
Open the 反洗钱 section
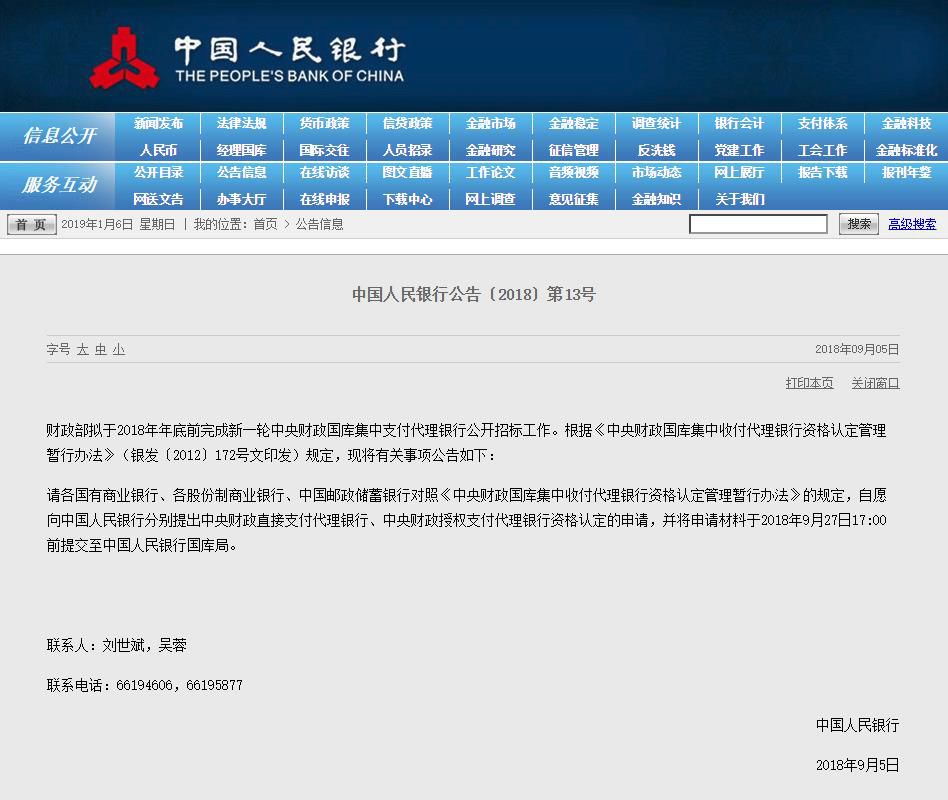click(656, 150)
